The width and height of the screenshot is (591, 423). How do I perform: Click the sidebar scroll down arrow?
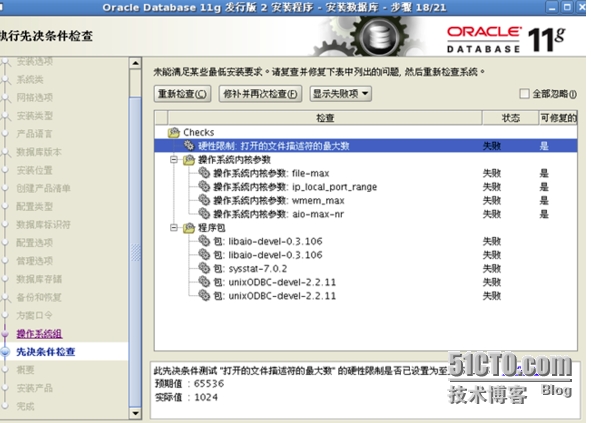pos(135,413)
